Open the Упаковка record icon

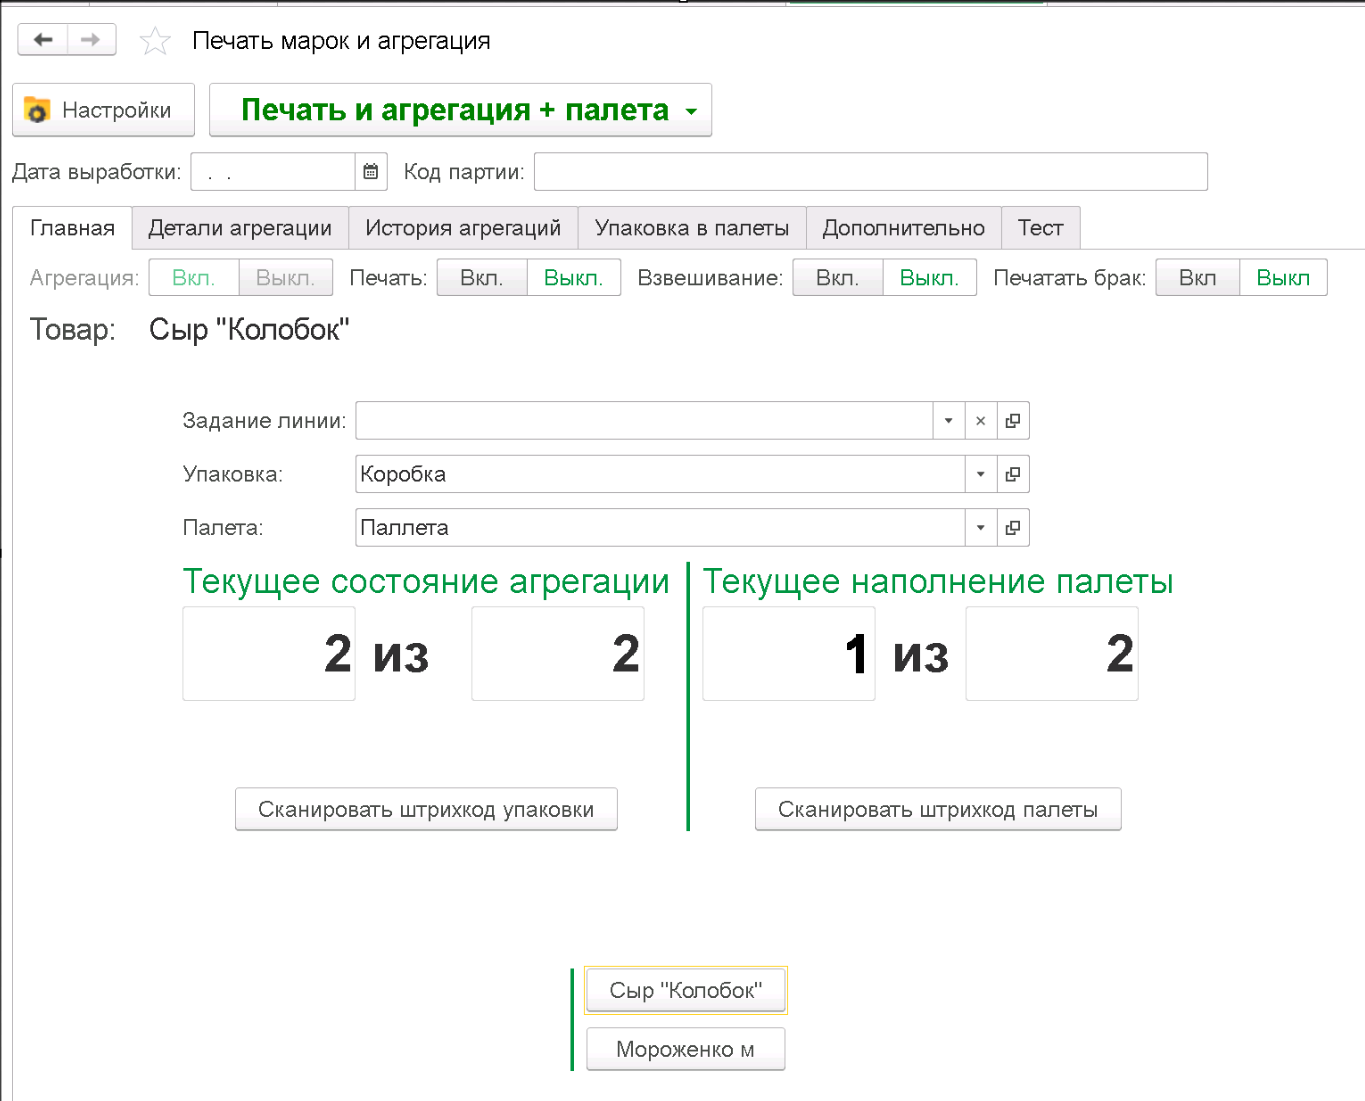coord(1013,474)
